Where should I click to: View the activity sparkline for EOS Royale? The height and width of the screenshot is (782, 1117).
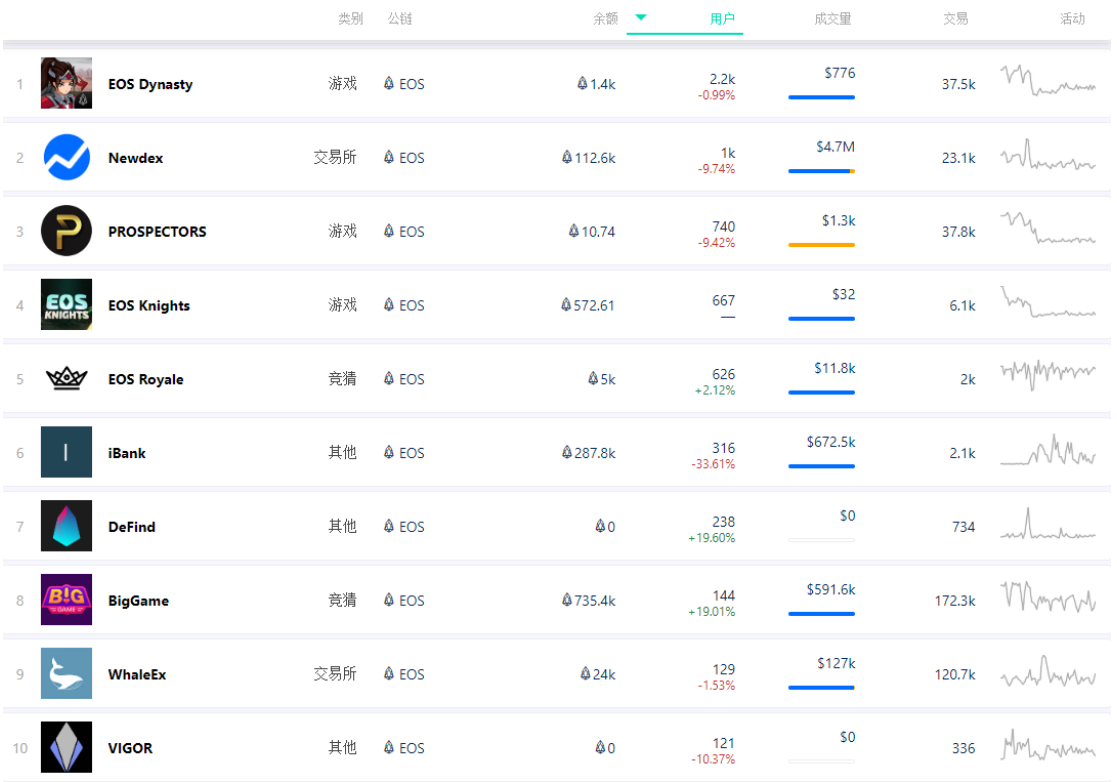tap(1048, 375)
